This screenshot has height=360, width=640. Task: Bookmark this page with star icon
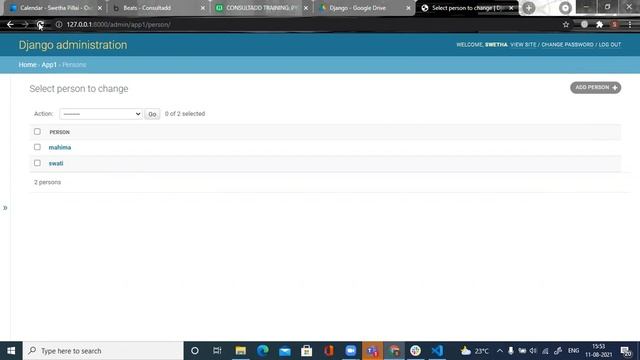point(566,24)
